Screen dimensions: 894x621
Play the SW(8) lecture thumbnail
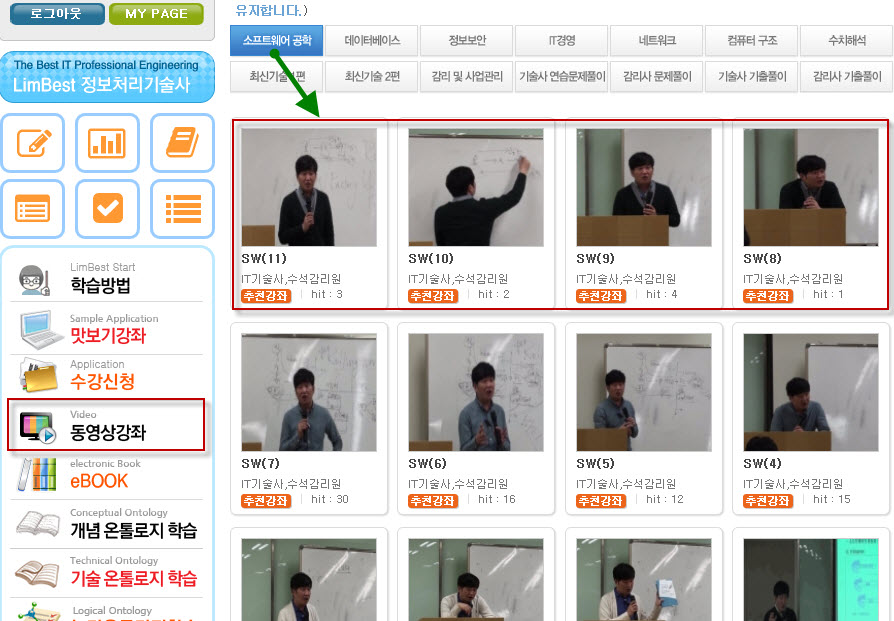tap(811, 187)
